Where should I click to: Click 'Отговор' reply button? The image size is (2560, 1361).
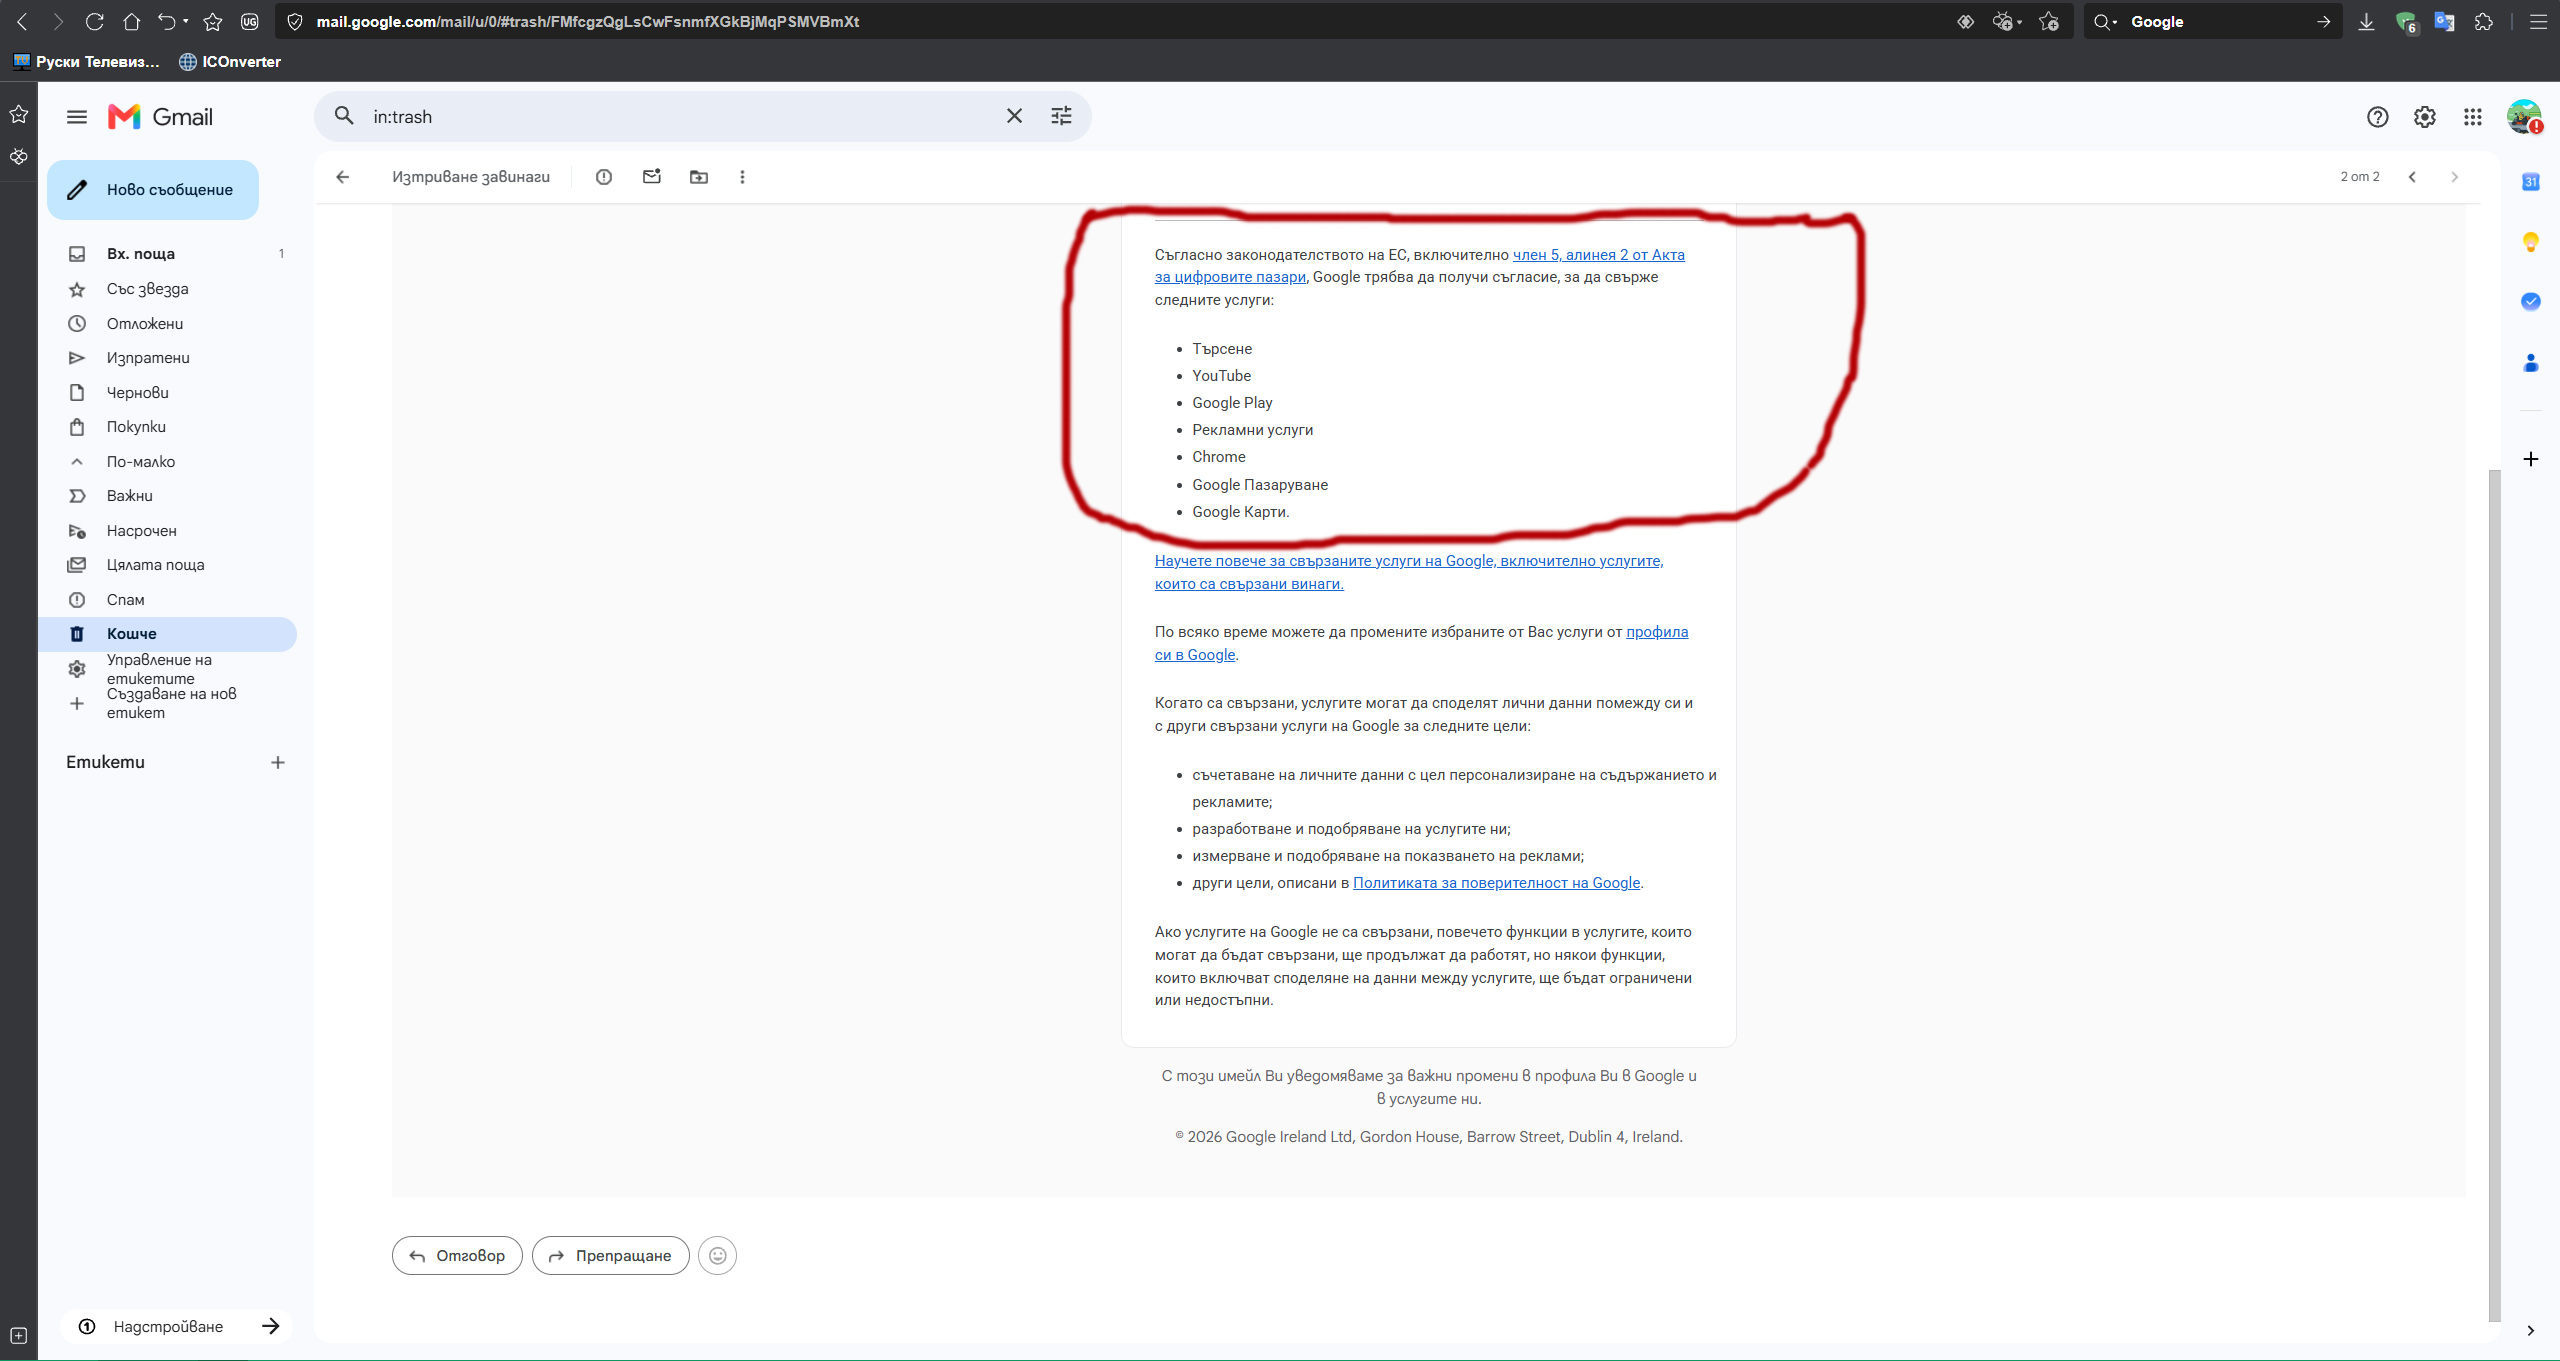457,1256
